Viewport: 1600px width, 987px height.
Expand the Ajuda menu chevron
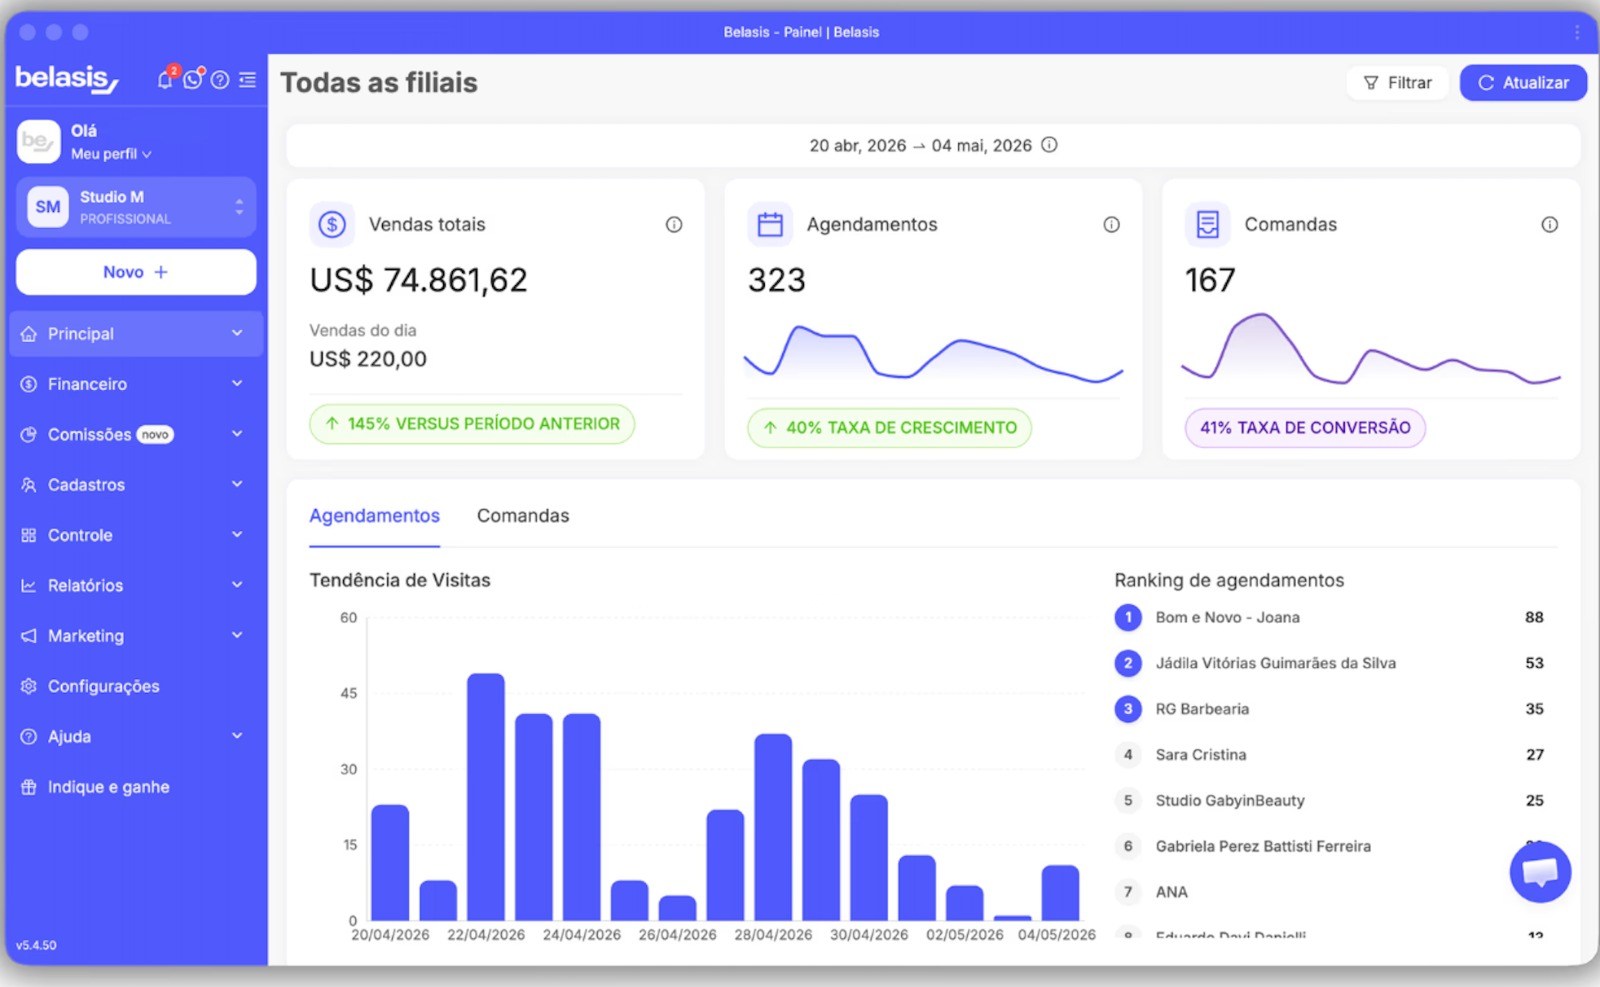pos(237,736)
